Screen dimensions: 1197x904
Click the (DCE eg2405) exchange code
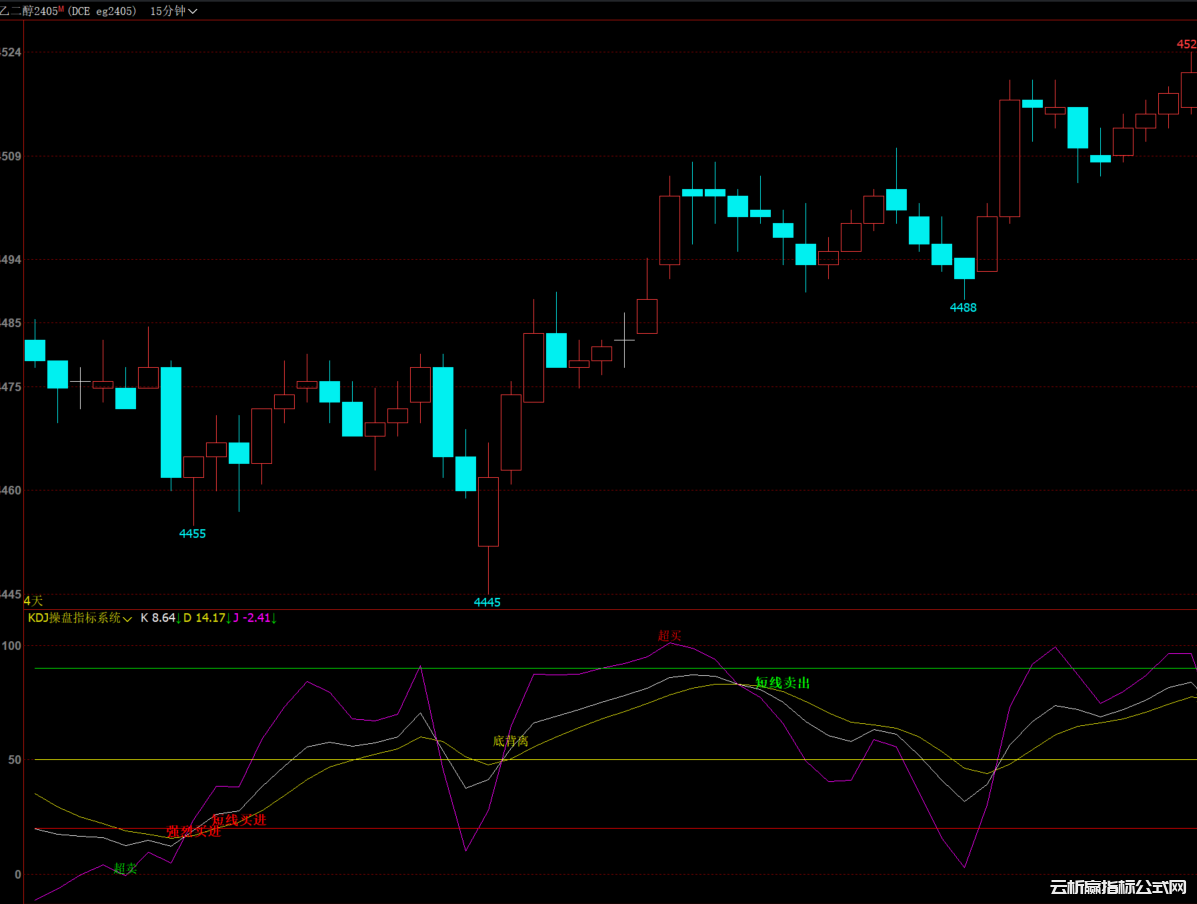click(x=102, y=11)
